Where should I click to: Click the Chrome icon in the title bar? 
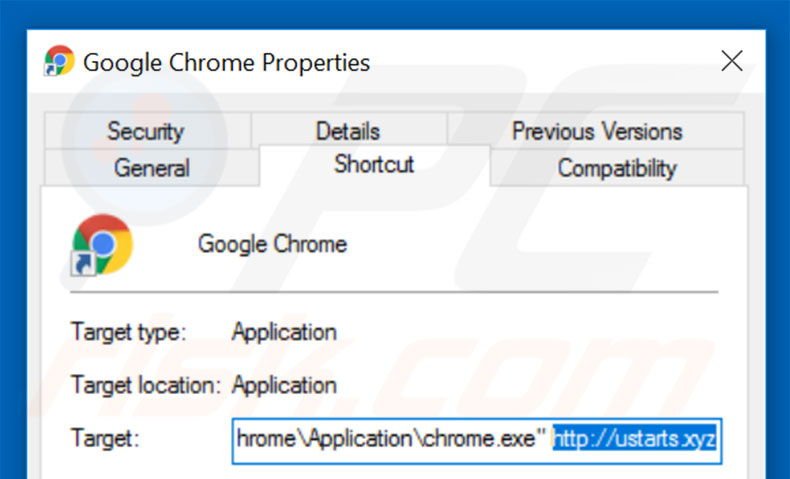59,61
